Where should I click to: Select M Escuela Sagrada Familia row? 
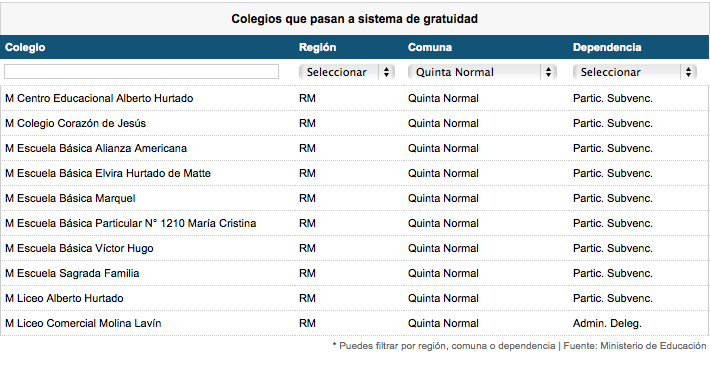355,273
